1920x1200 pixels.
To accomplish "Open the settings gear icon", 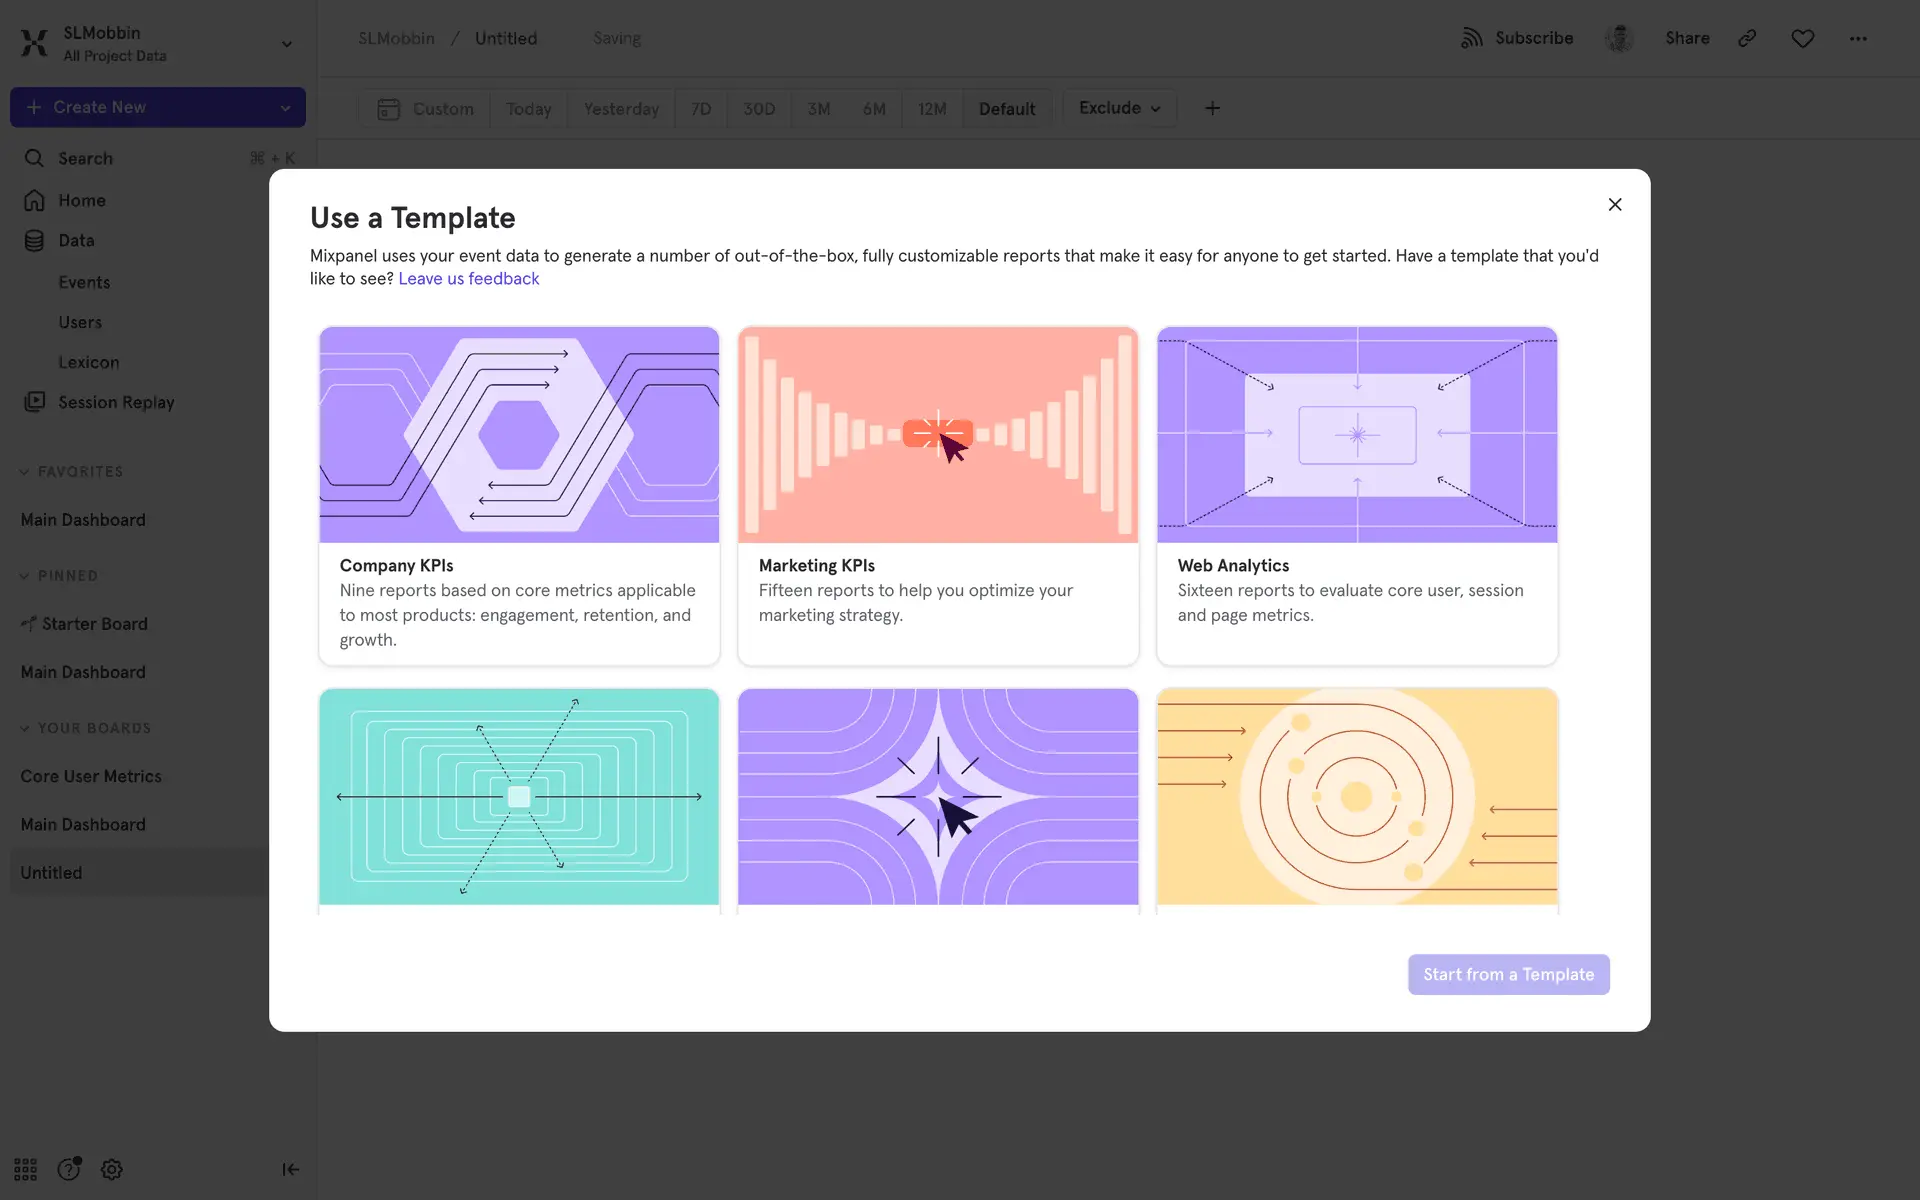I will click(112, 1169).
